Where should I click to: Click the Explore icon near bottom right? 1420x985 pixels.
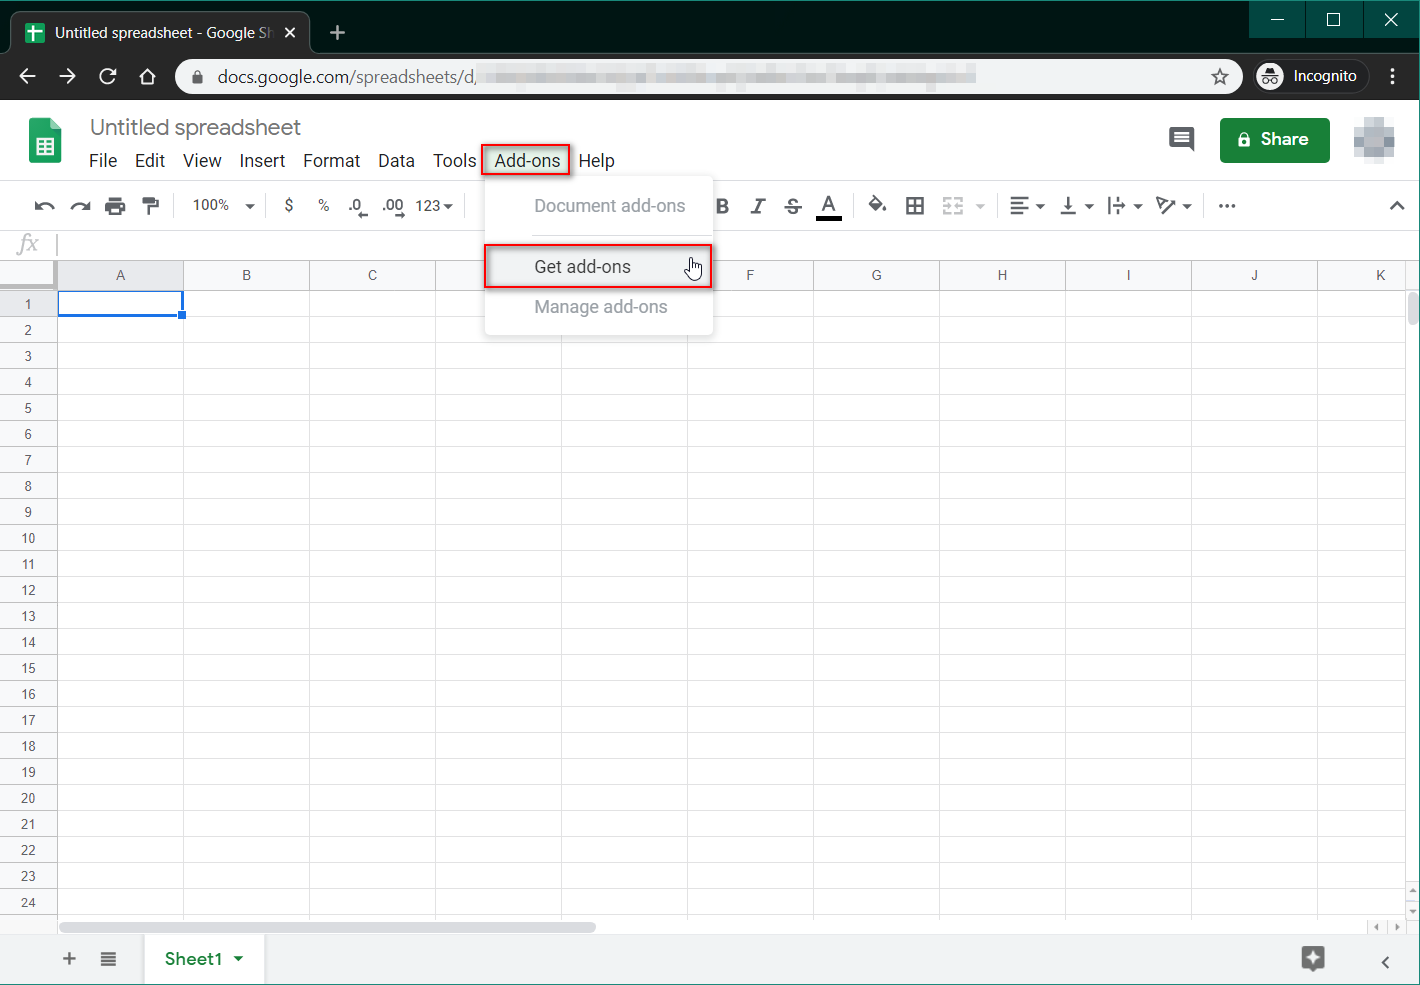tap(1313, 959)
